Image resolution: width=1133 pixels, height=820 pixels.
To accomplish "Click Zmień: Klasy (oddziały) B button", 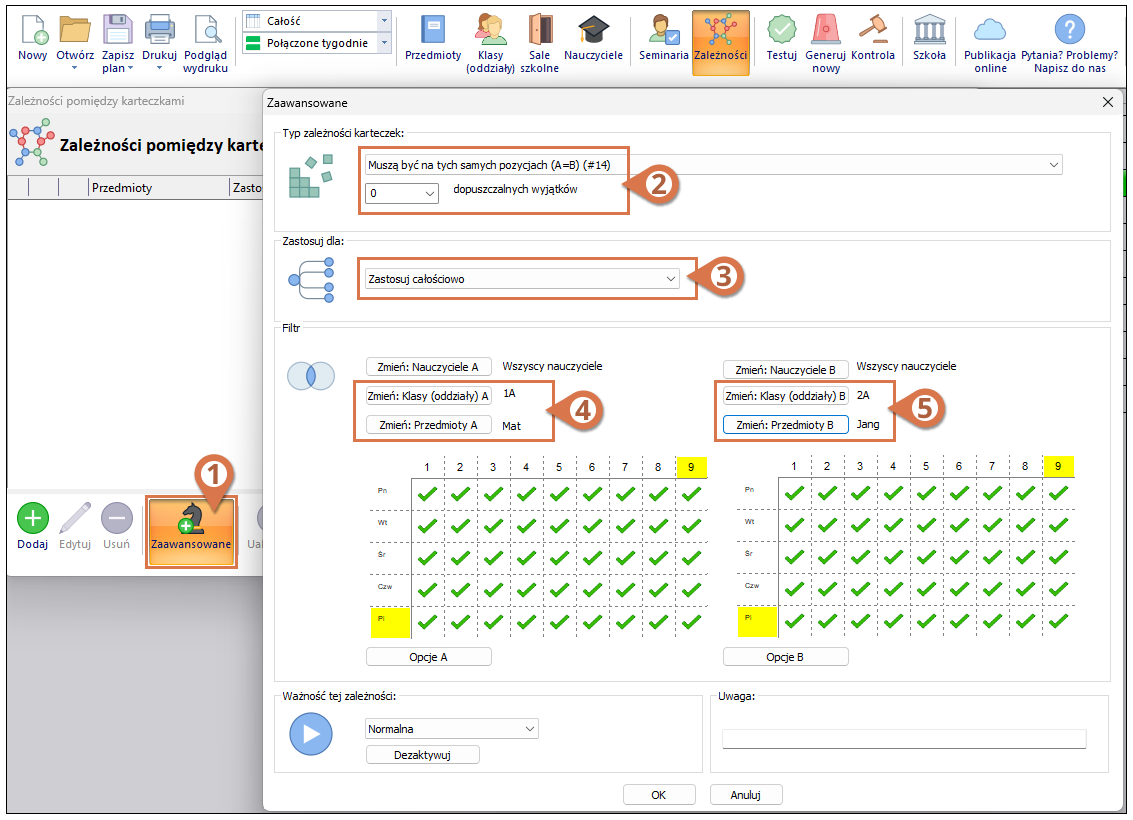I will click(x=785, y=396).
